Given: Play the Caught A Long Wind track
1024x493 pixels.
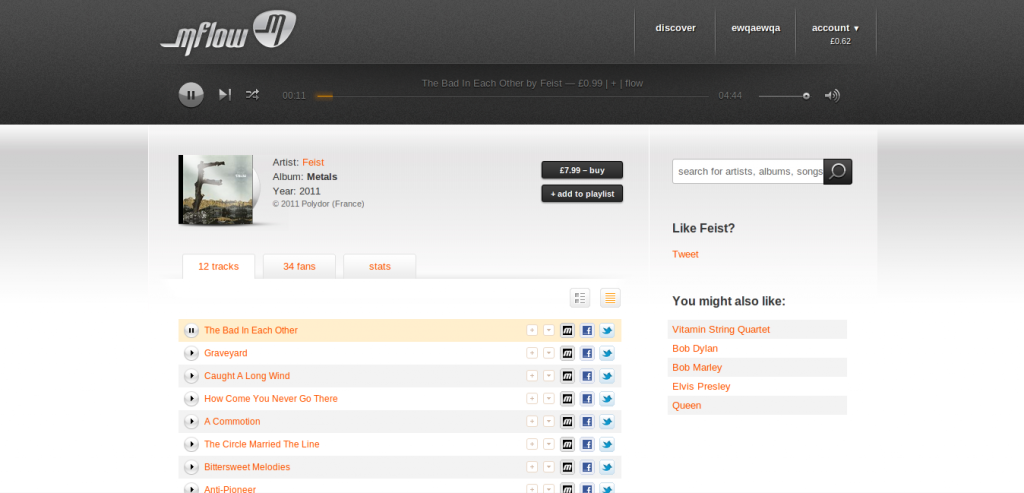Looking at the screenshot, I should 191,376.
